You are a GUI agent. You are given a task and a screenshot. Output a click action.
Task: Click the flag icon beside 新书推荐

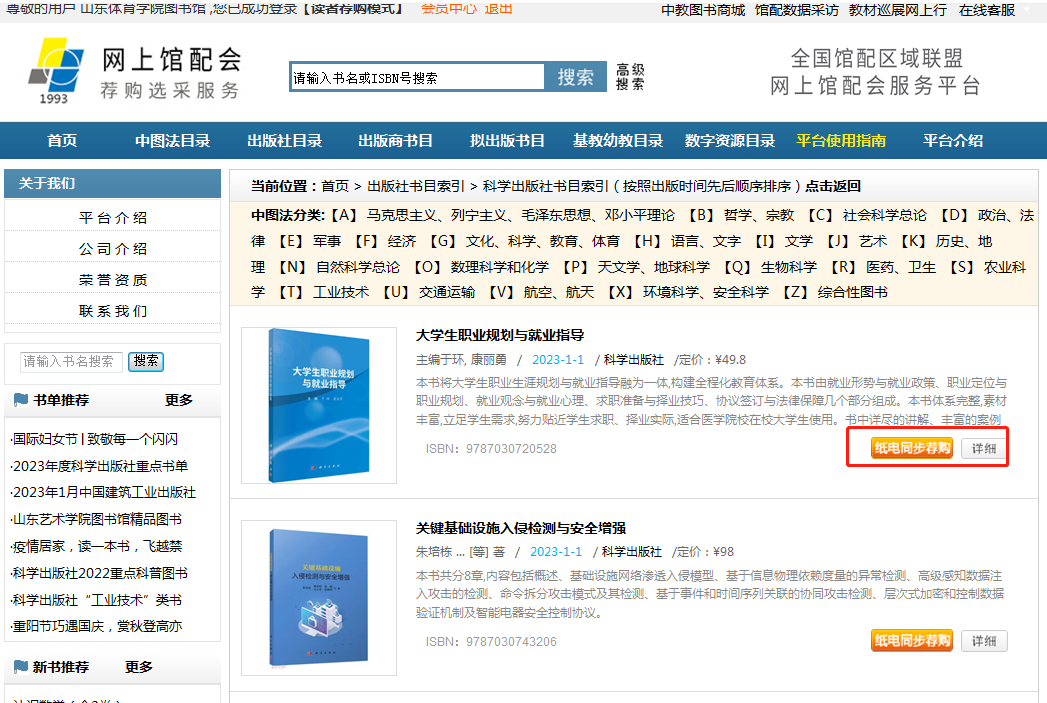(x=21, y=667)
